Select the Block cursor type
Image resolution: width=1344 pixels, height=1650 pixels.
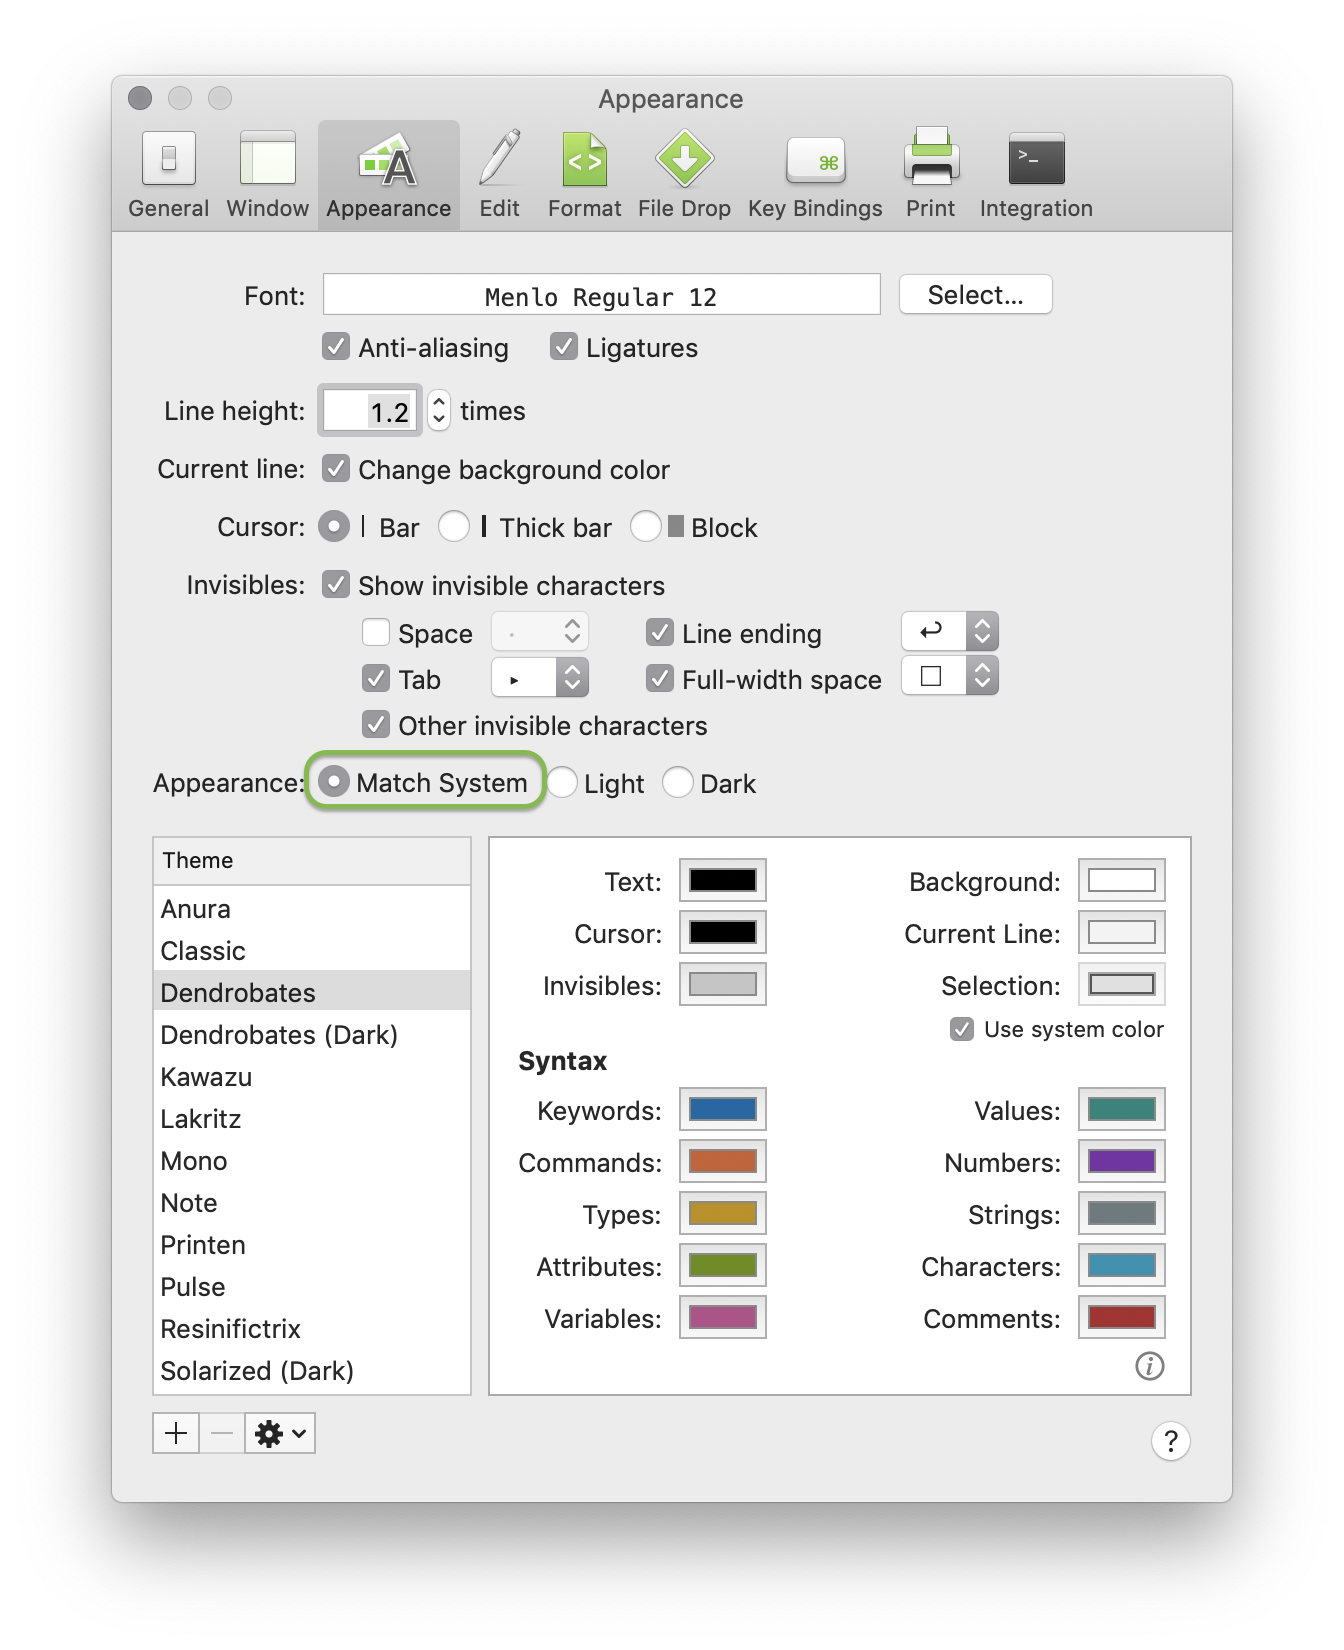[646, 527]
